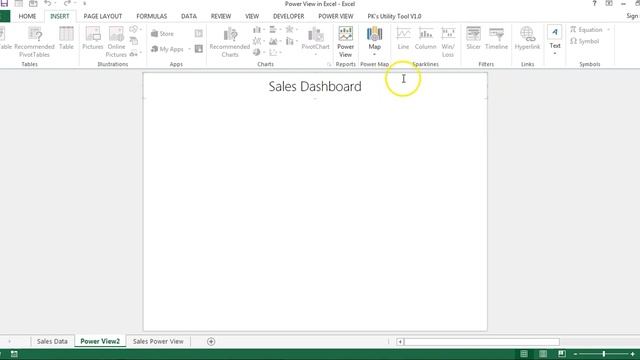Open Excel Help question mark

[x=594, y=3]
